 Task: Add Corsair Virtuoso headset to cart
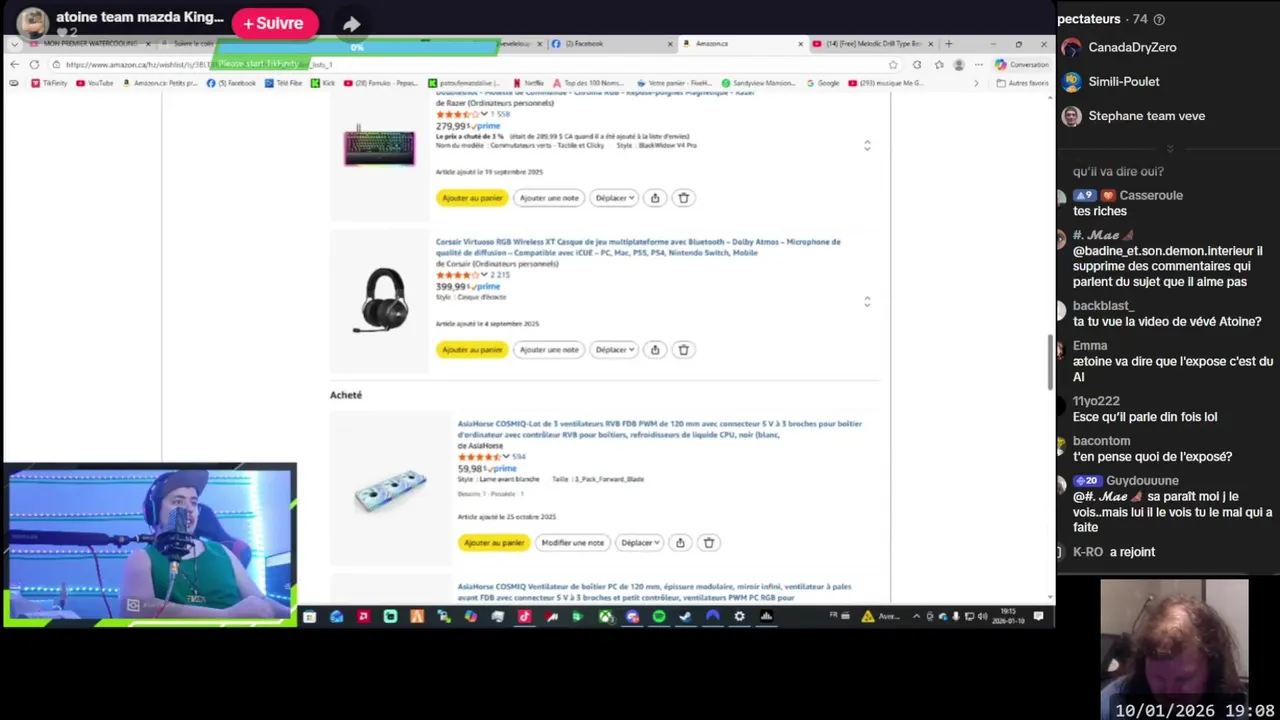(x=472, y=350)
